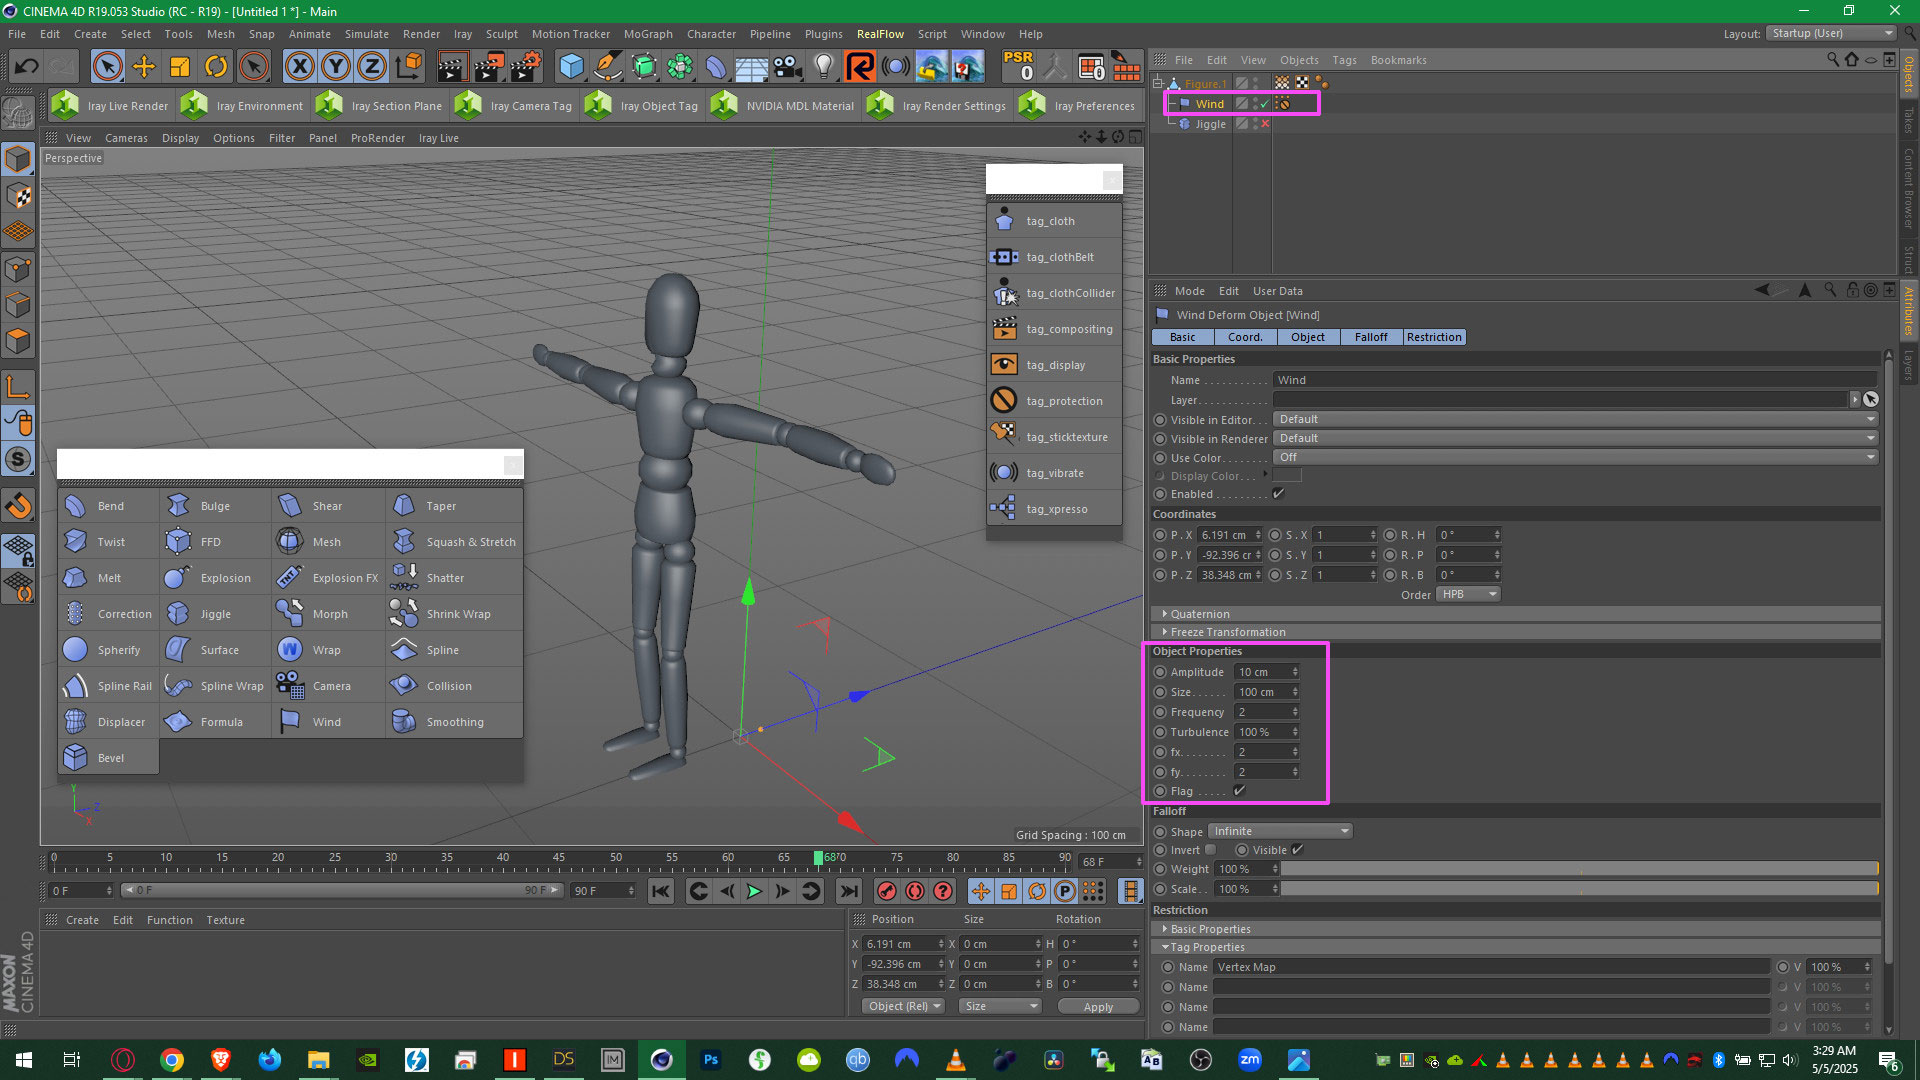Toggle X axis lock
1920x1080 pixels.
point(299,67)
